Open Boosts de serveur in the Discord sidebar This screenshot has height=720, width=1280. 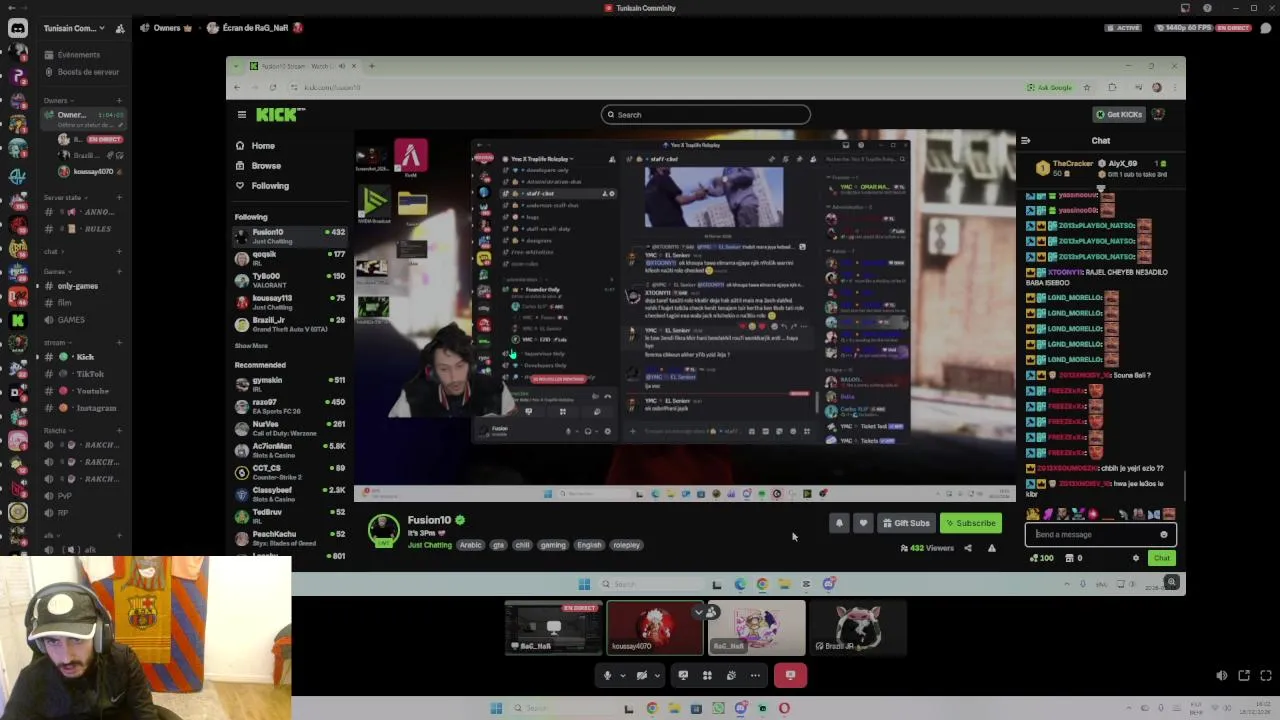click(88, 72)
